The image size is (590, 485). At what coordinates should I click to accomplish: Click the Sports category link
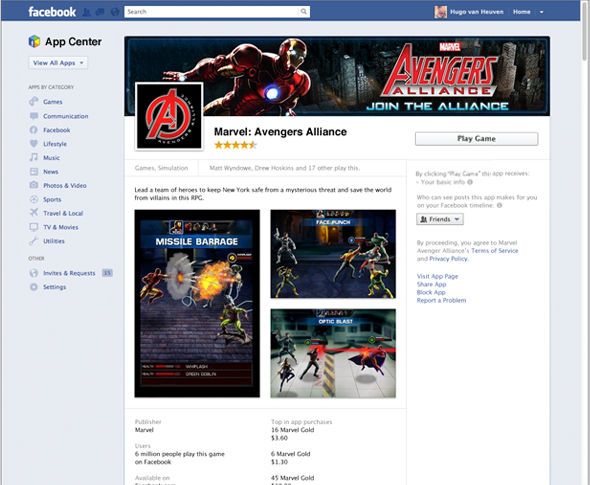52,199
